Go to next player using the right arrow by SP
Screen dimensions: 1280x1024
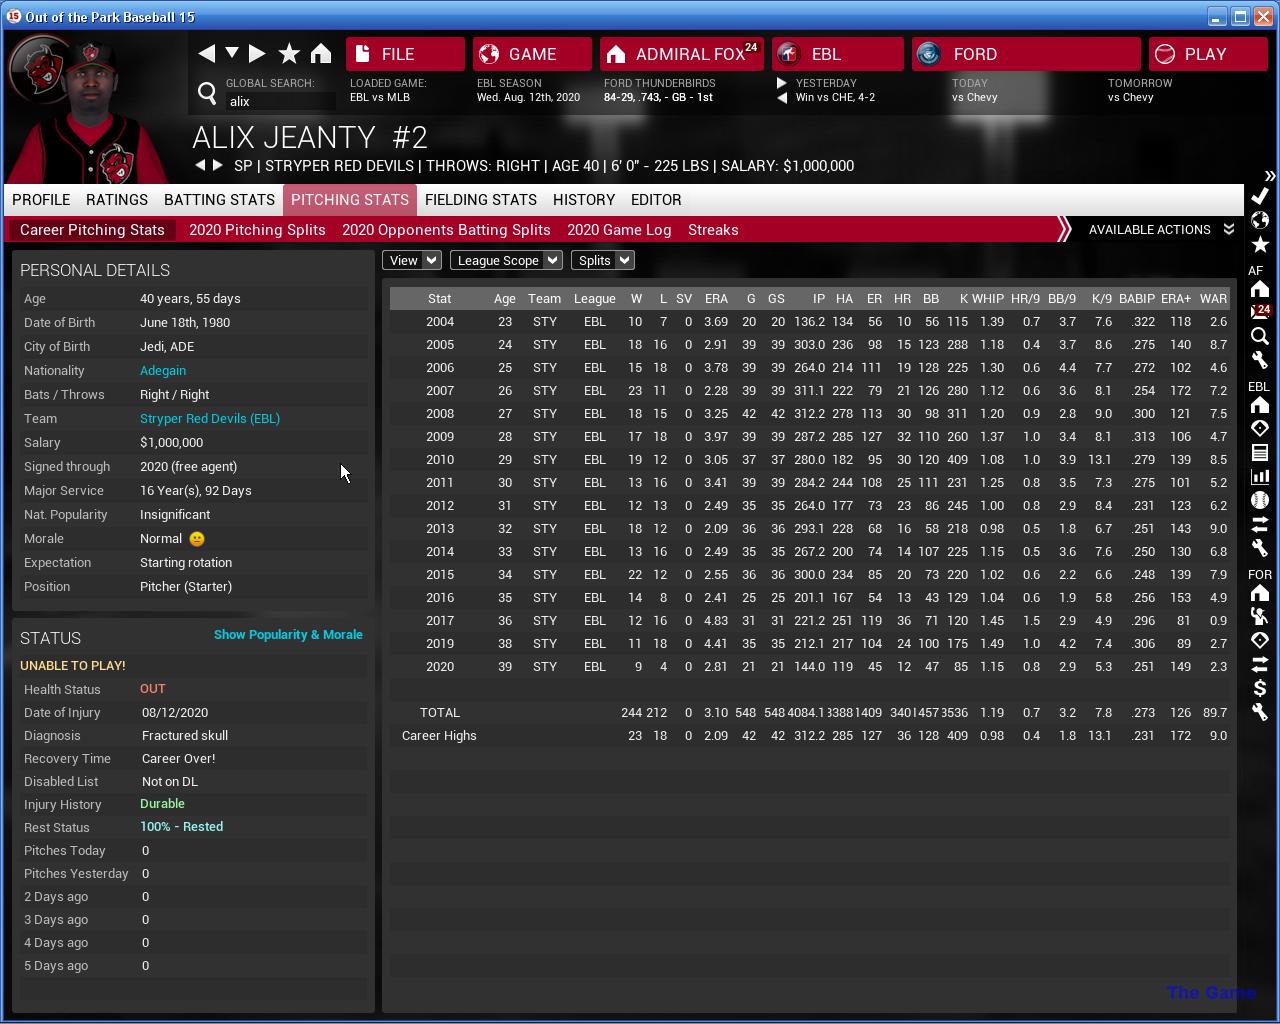click(217, 165)
